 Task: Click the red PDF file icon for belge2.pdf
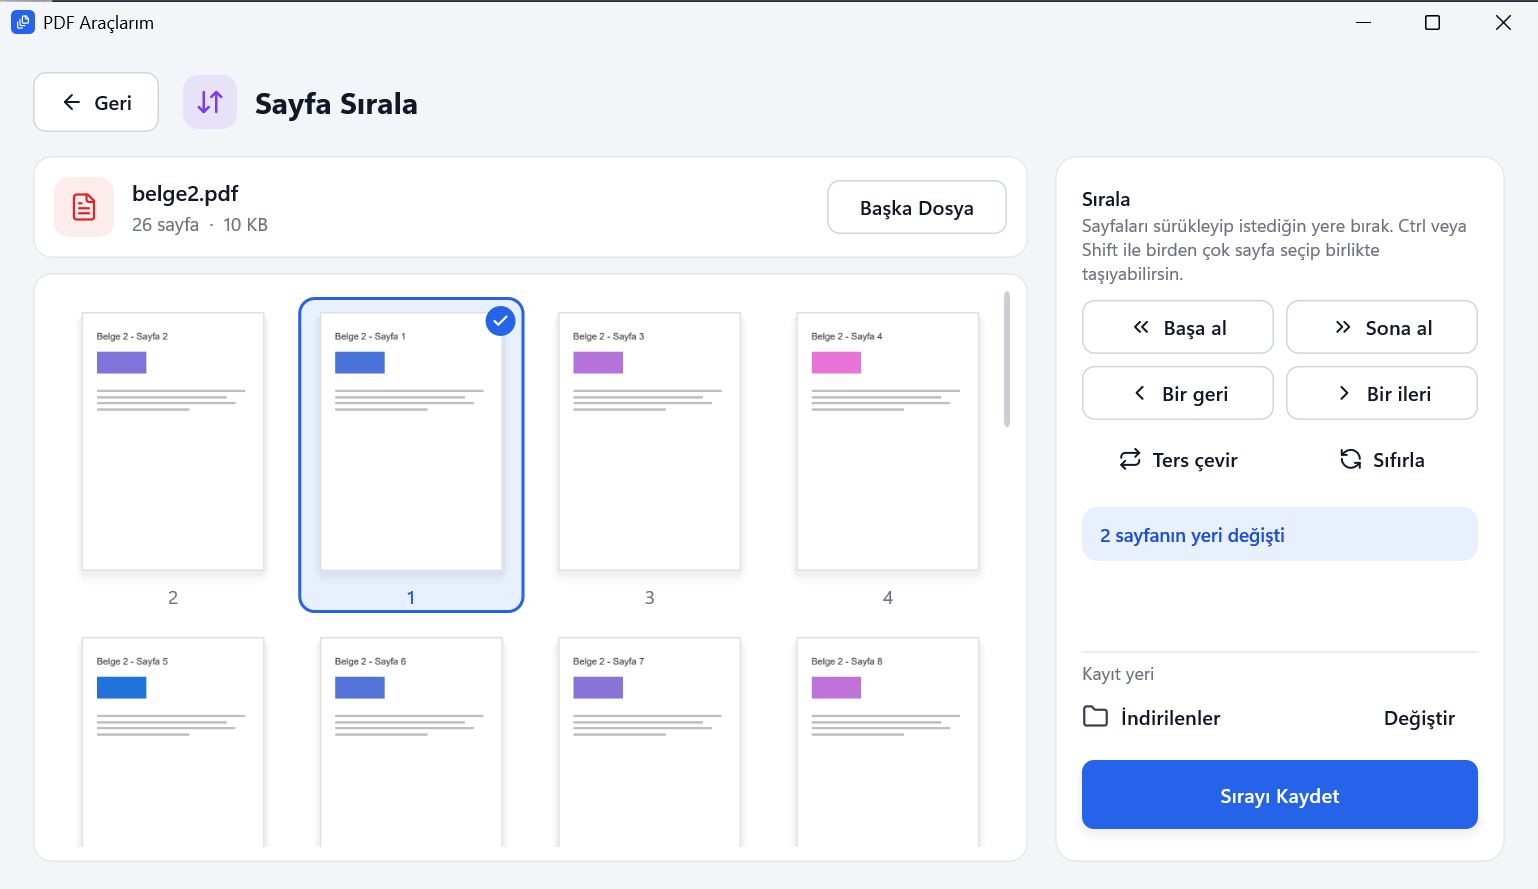[x=84, y=207]
